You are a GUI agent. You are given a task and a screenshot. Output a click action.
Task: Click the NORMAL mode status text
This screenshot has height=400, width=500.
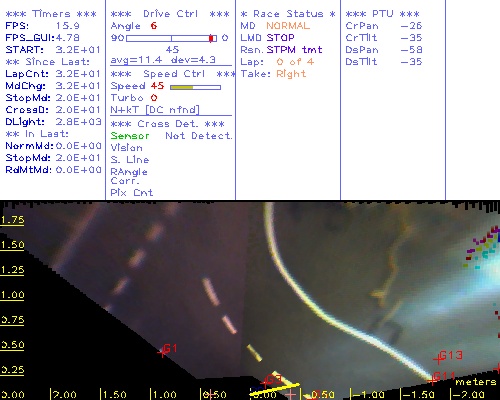288,26
